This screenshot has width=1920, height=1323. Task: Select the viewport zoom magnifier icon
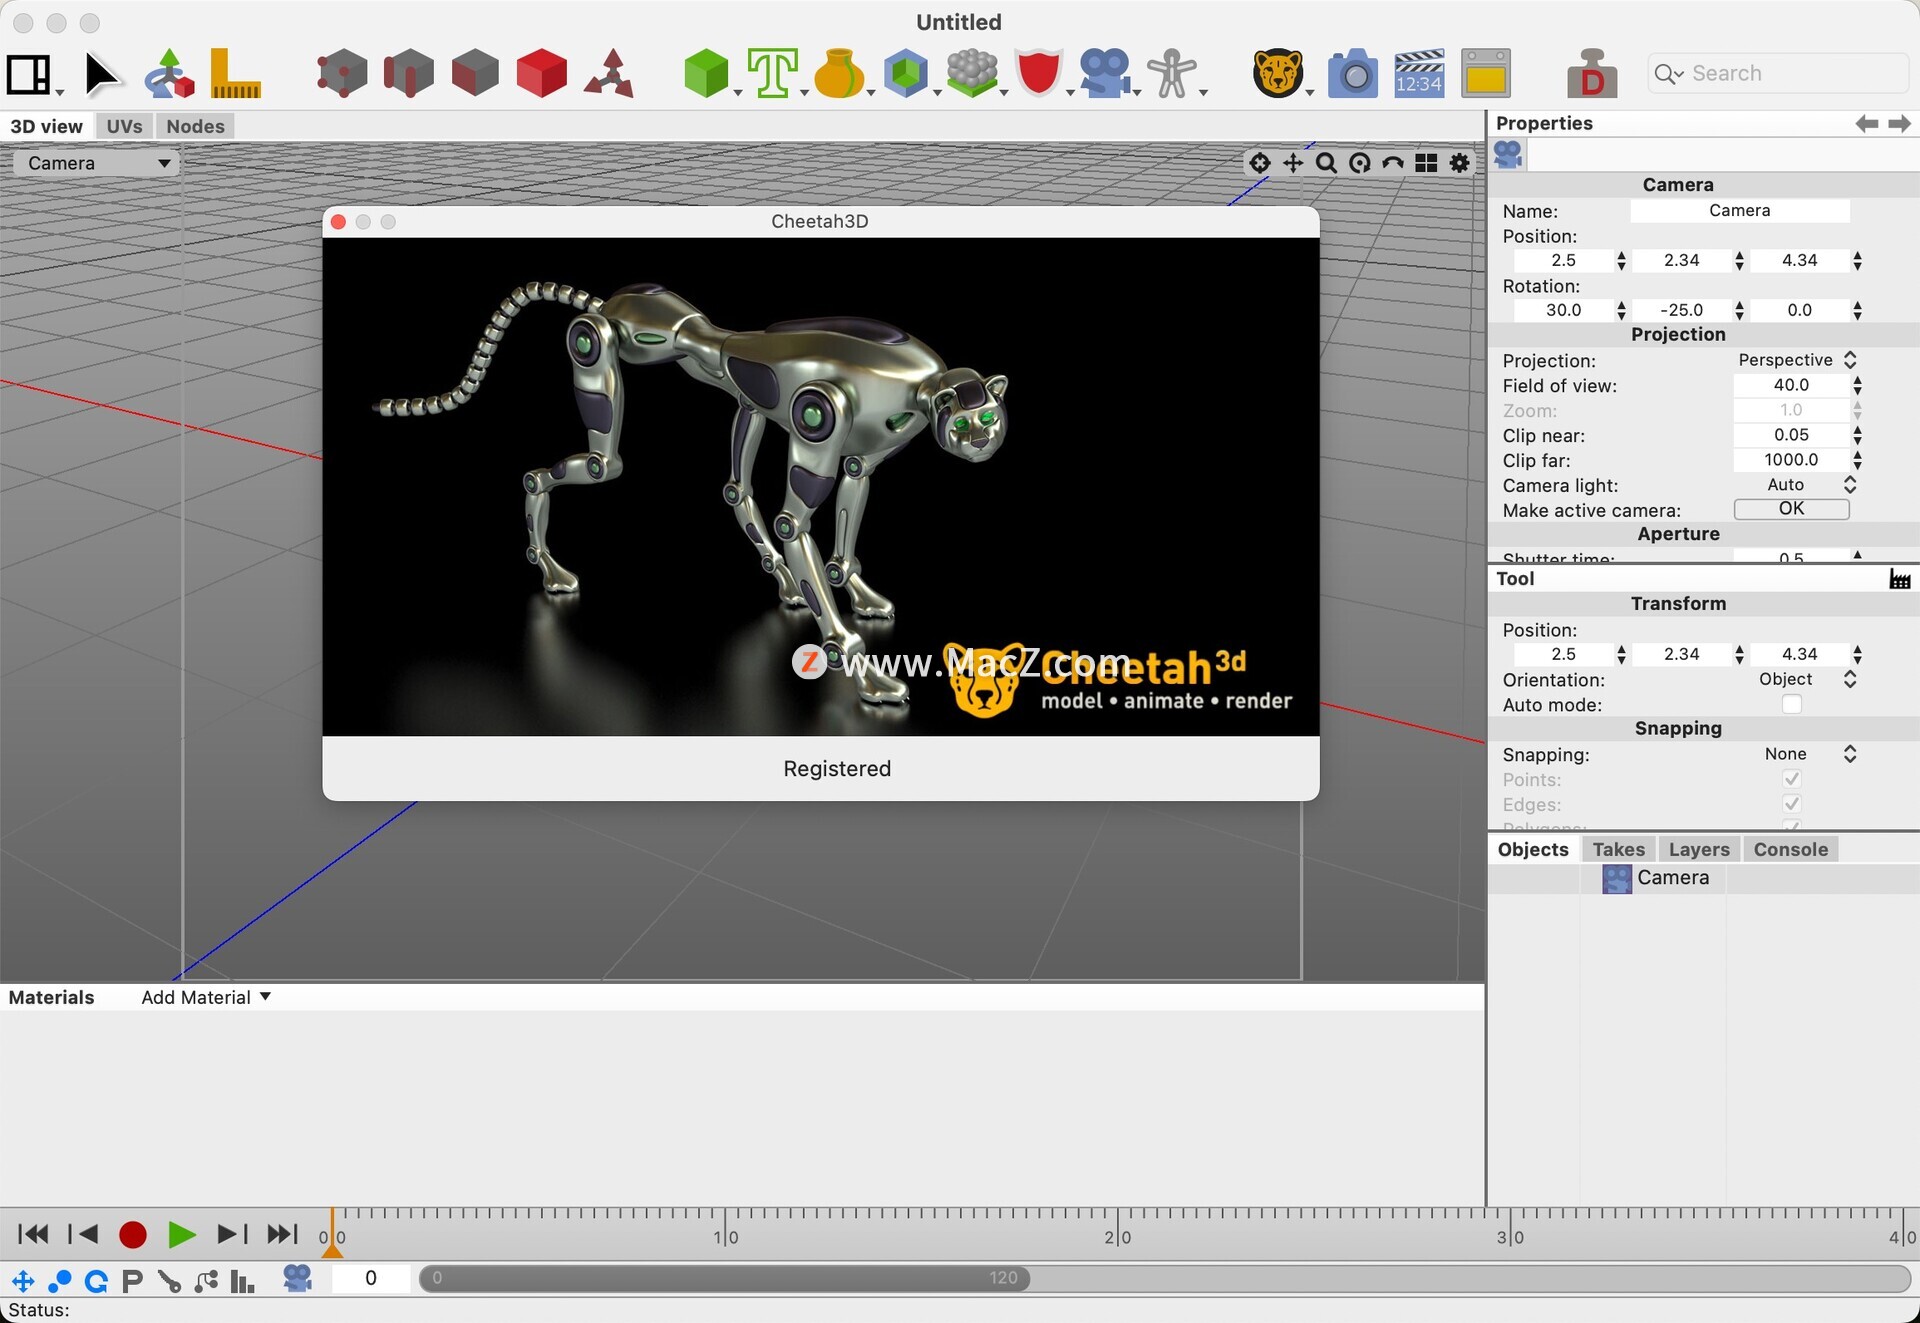click(1327, 163)
